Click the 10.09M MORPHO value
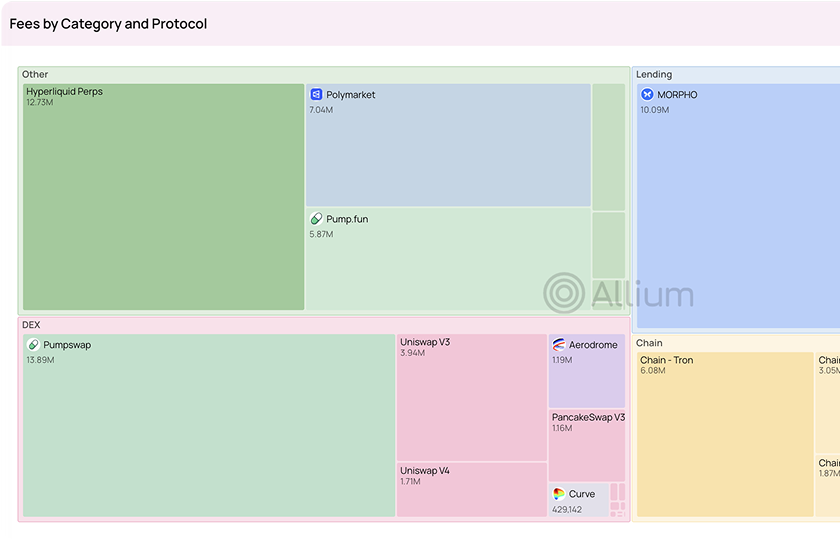The height and width of the screenshot is (540, 840). [654, 110]
